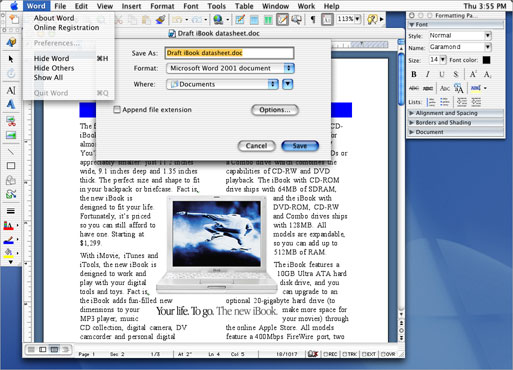The height and width of the screenshot is (370, 513).
Task: Toggle Shadow text style button
Action: coord(456,74)
